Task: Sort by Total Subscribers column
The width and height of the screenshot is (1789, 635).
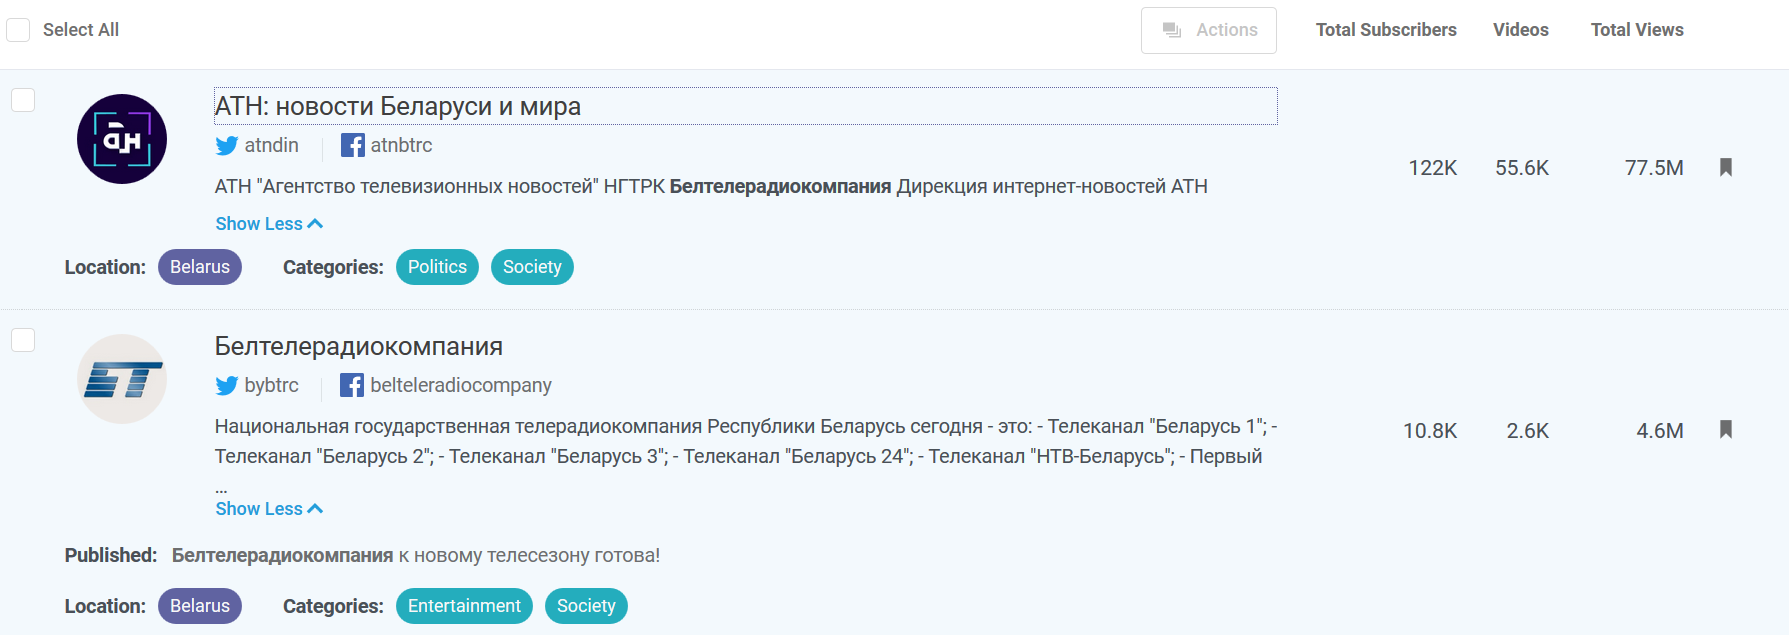Action: coord(1385,30)
